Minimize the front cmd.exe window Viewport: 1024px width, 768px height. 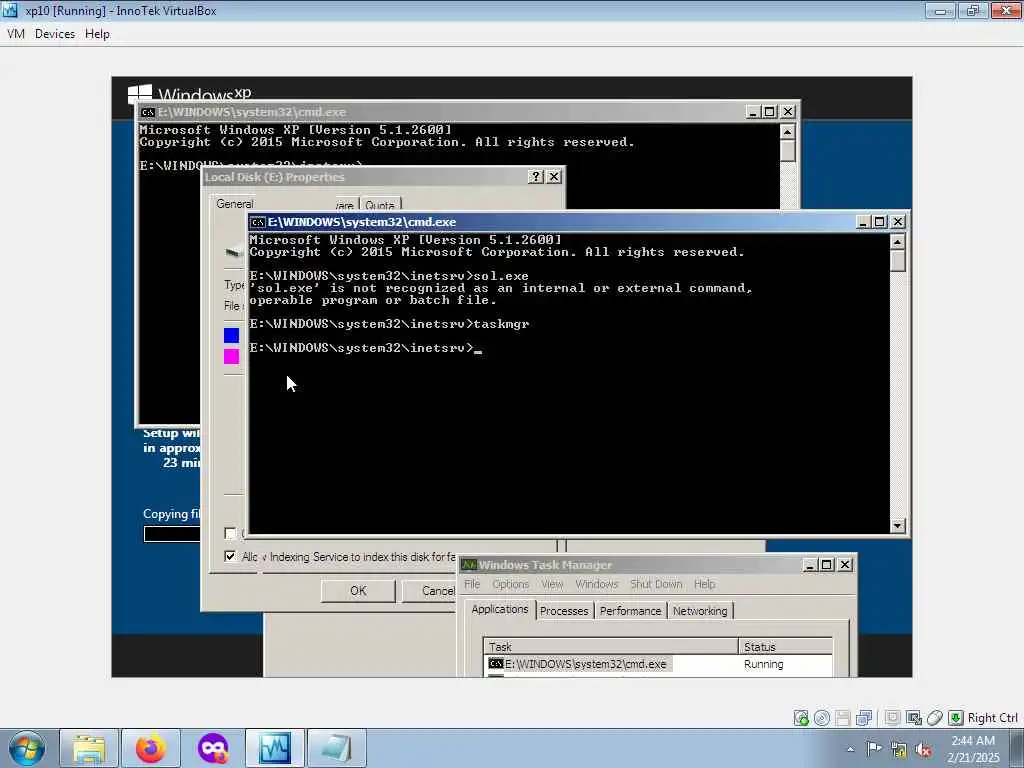862,222
